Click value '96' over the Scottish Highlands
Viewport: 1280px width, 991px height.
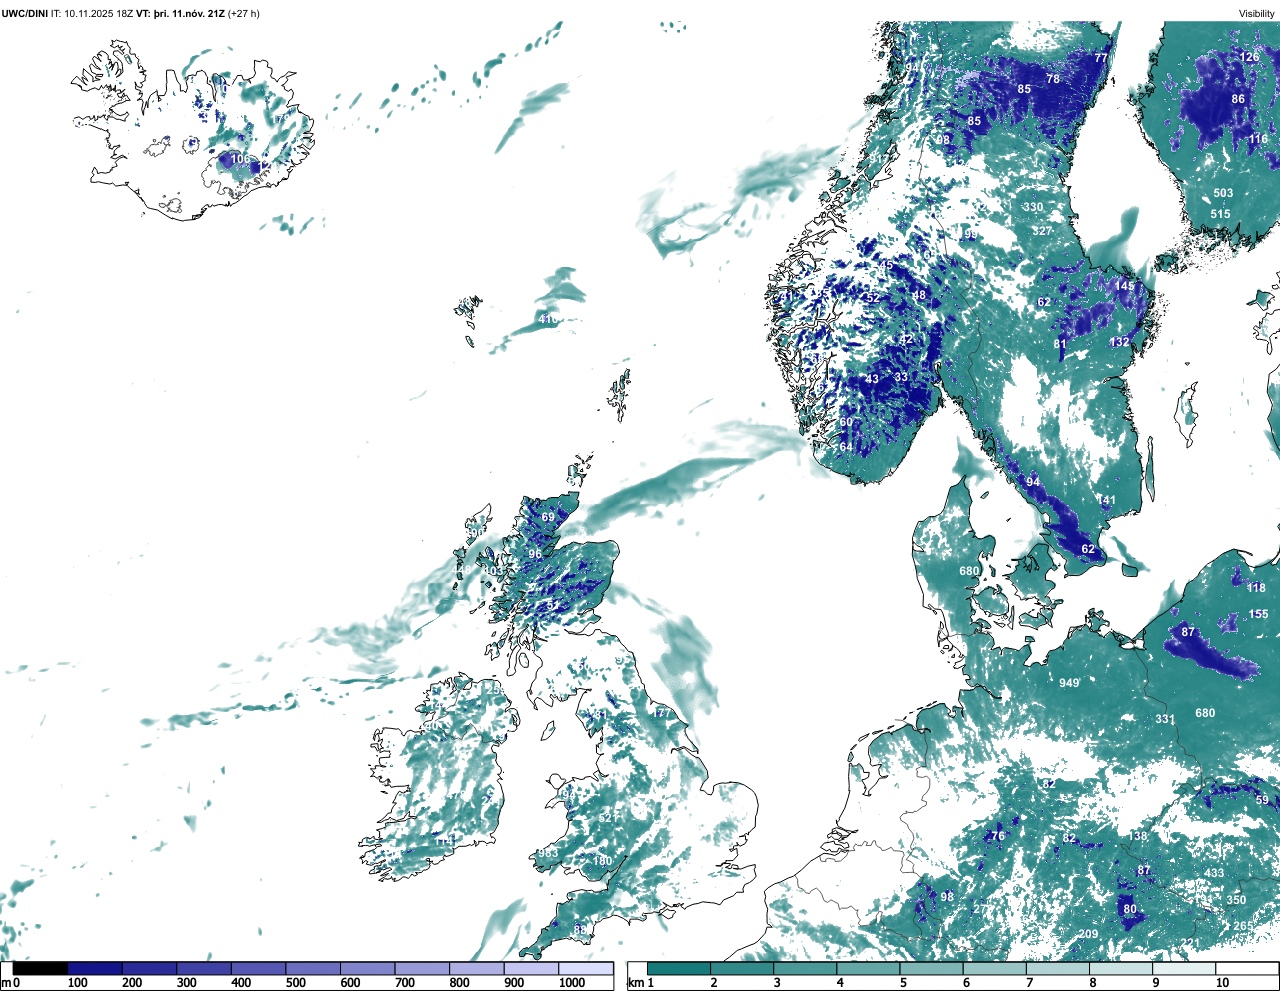click(x=535, y=554)
